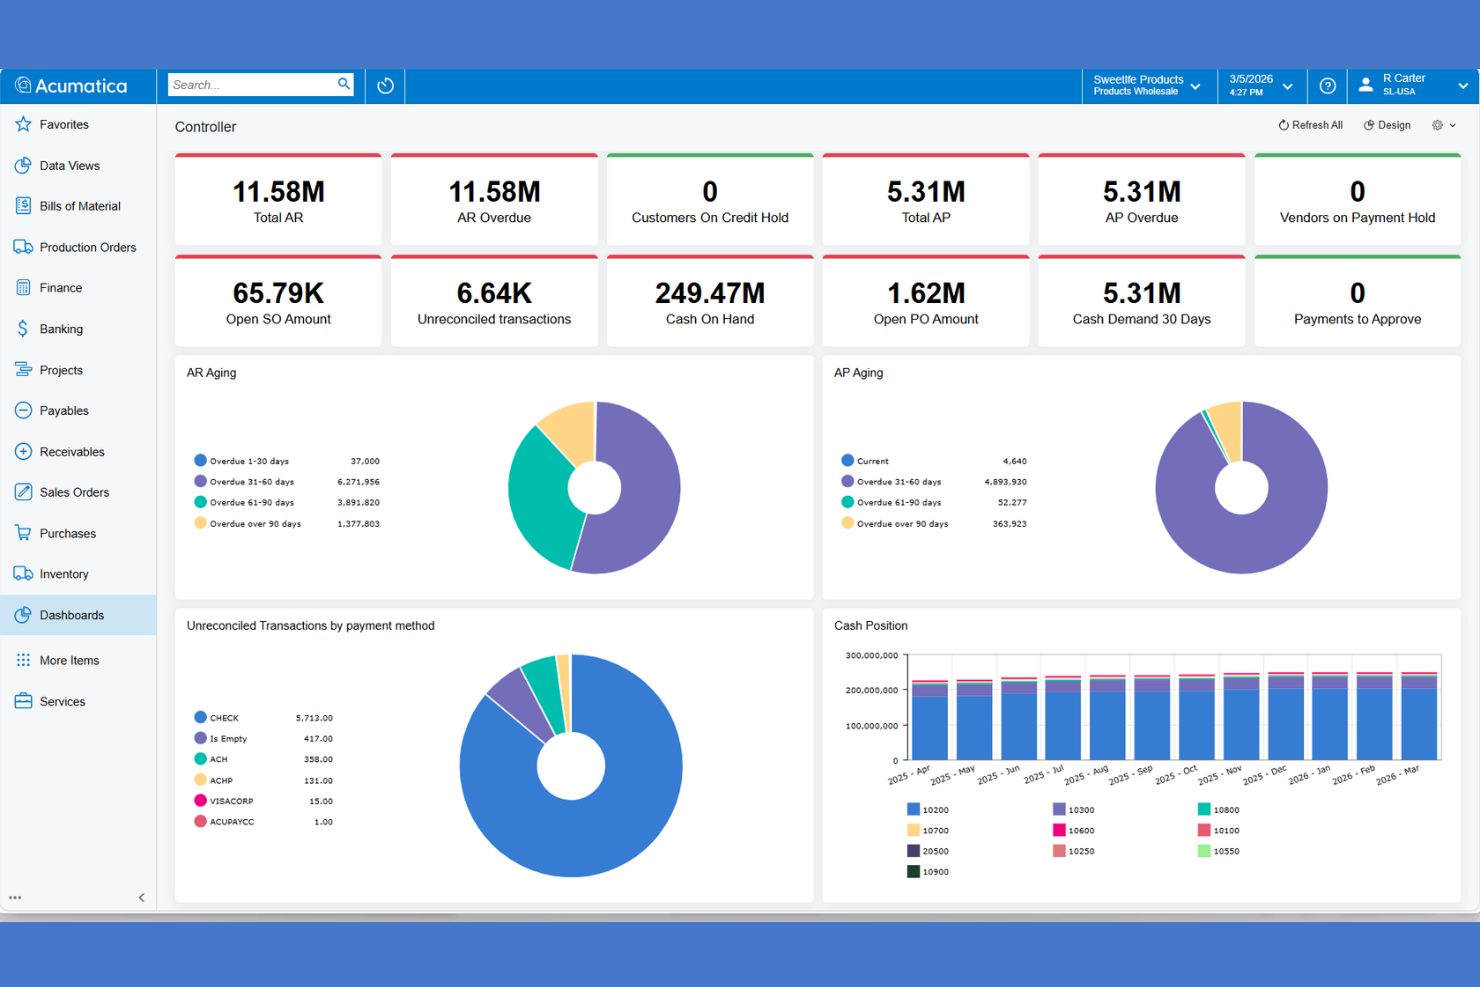Open Production Orders truck icon
This screenshot has width=1480, height=987.
tap(23, 246)
